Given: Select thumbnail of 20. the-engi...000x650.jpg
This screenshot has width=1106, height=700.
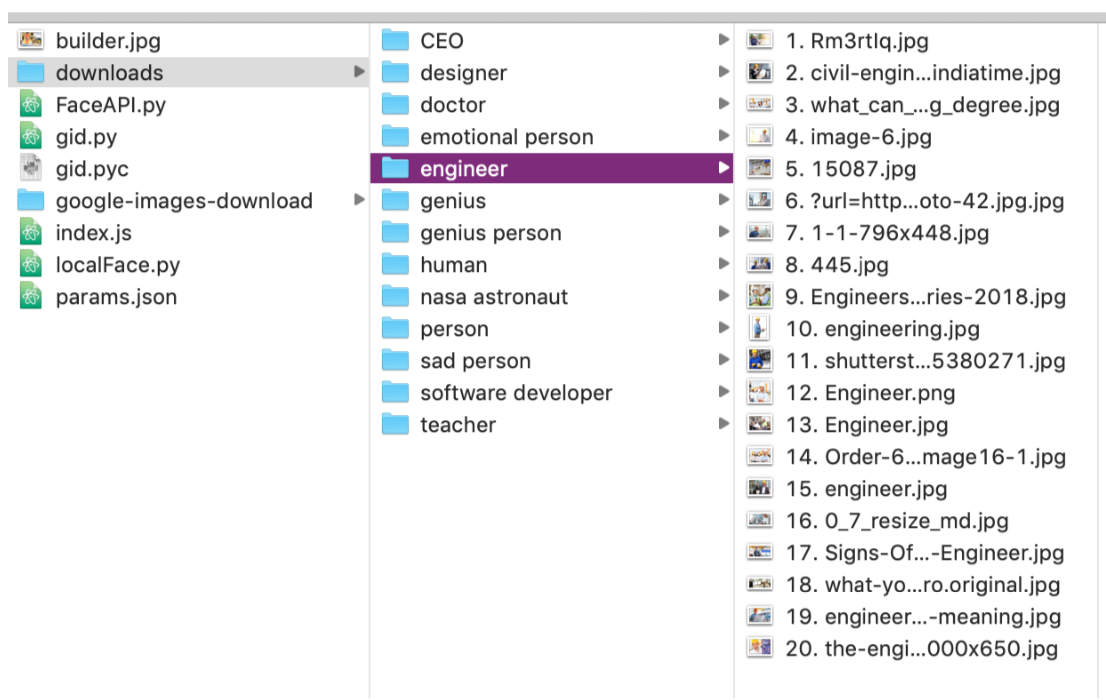Looking at the screenshot, I should tap(760, 648).
